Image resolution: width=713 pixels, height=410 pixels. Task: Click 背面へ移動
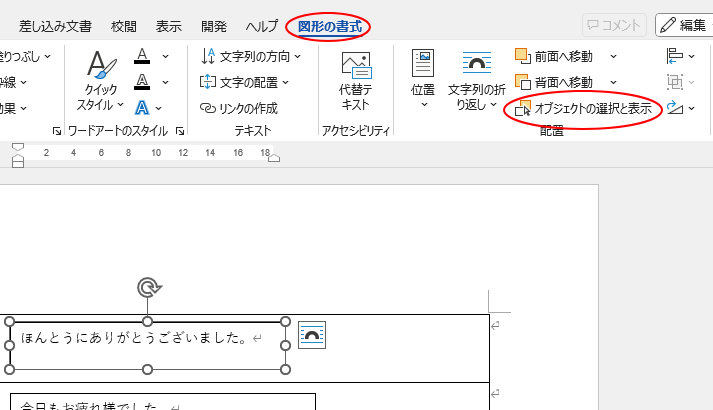pyautogui.click(x=554, y=83)
